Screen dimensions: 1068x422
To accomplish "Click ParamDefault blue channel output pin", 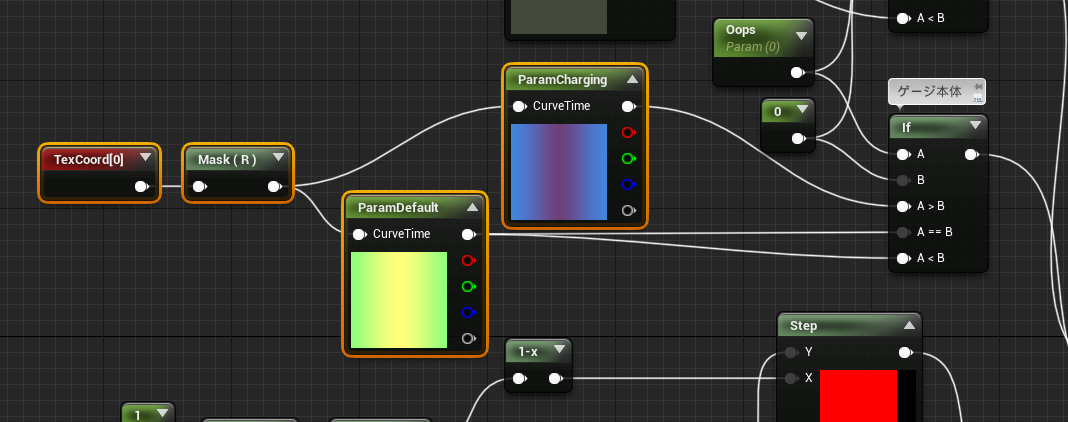I will click(469, 312).
